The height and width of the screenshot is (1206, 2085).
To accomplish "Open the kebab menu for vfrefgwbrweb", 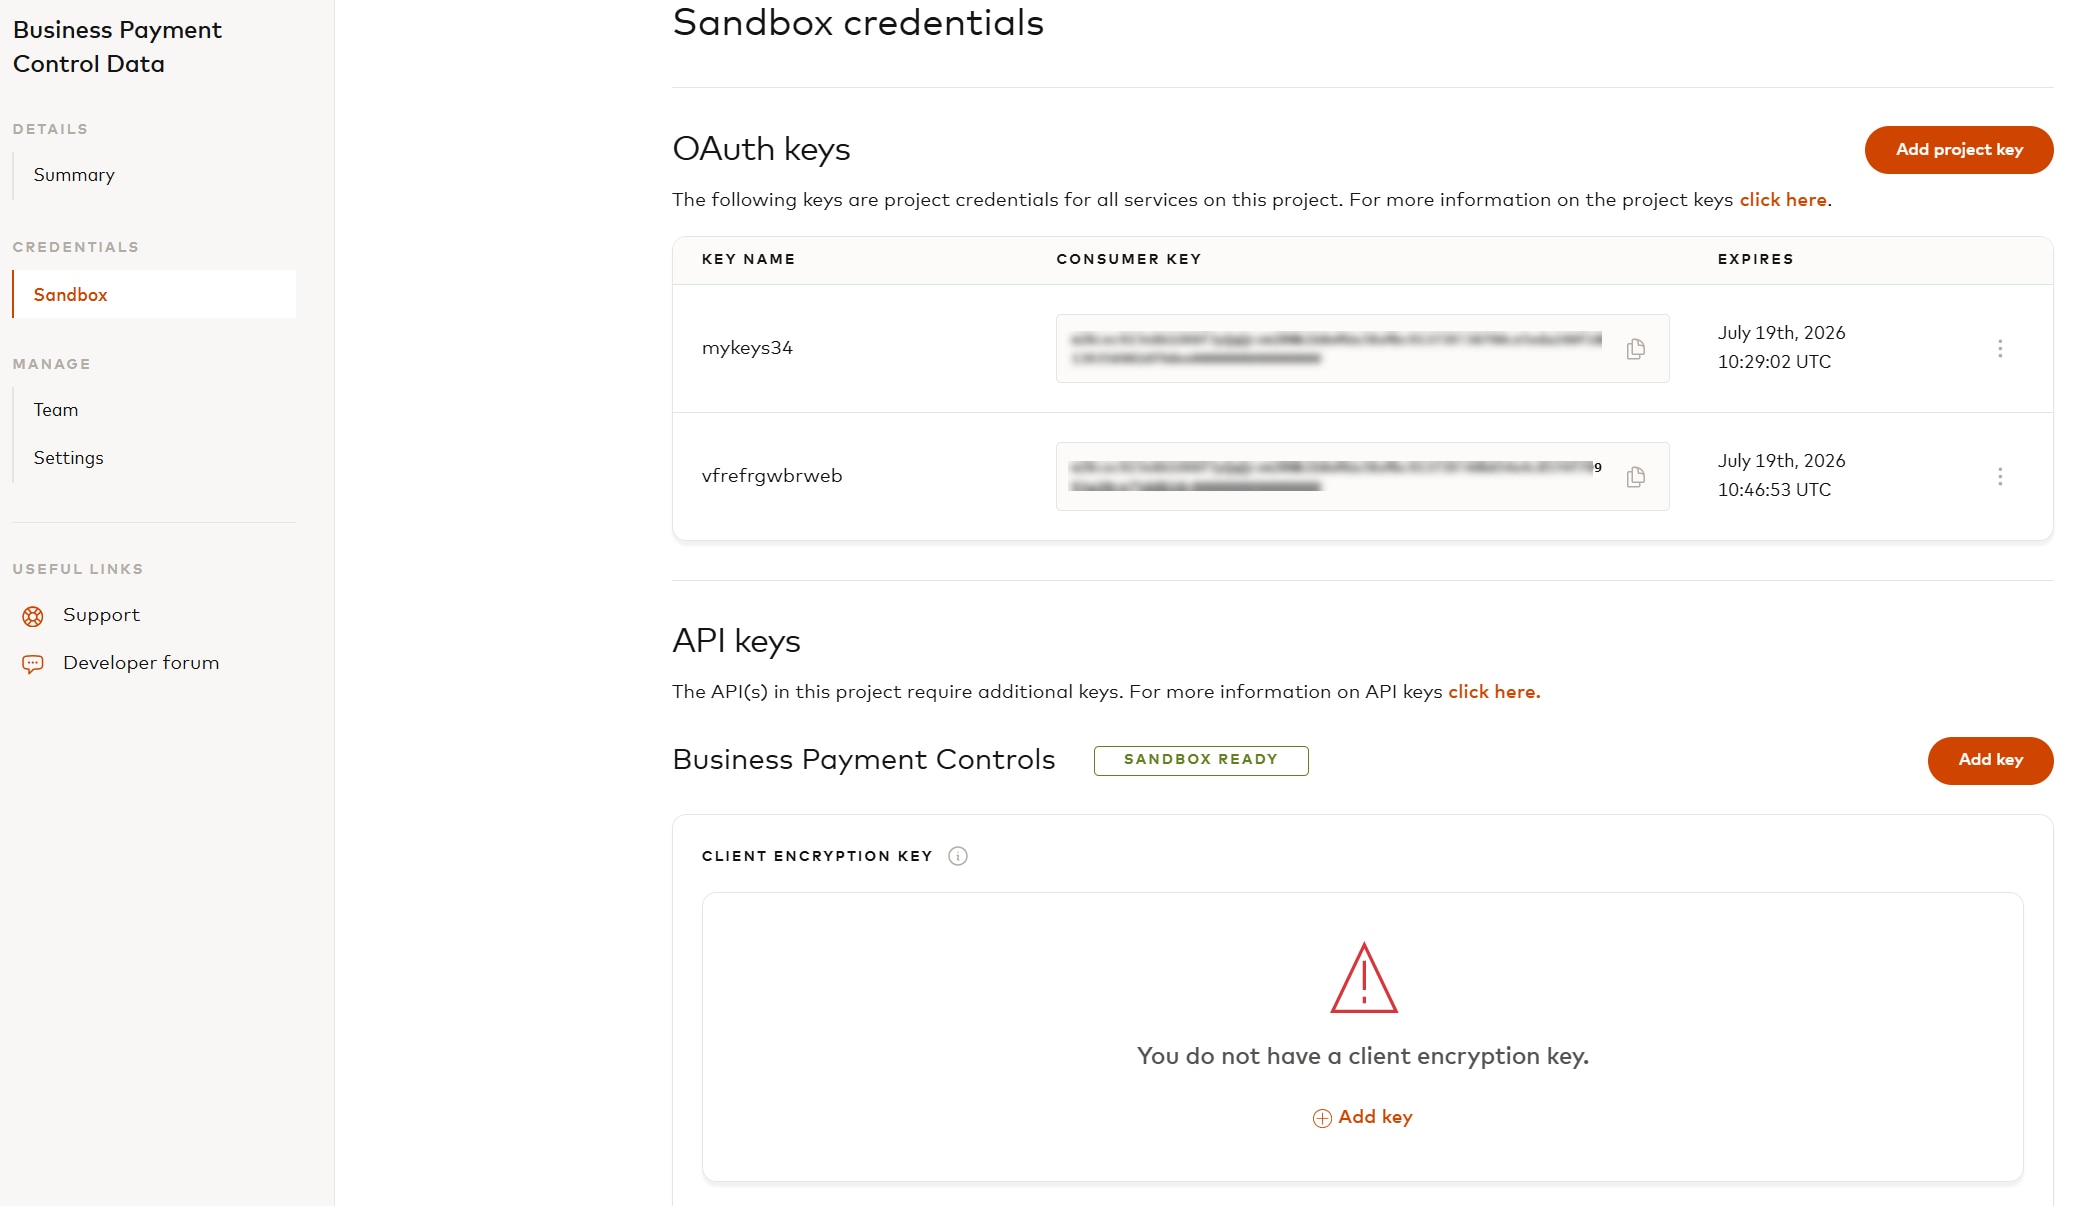I will [2000, 477].
